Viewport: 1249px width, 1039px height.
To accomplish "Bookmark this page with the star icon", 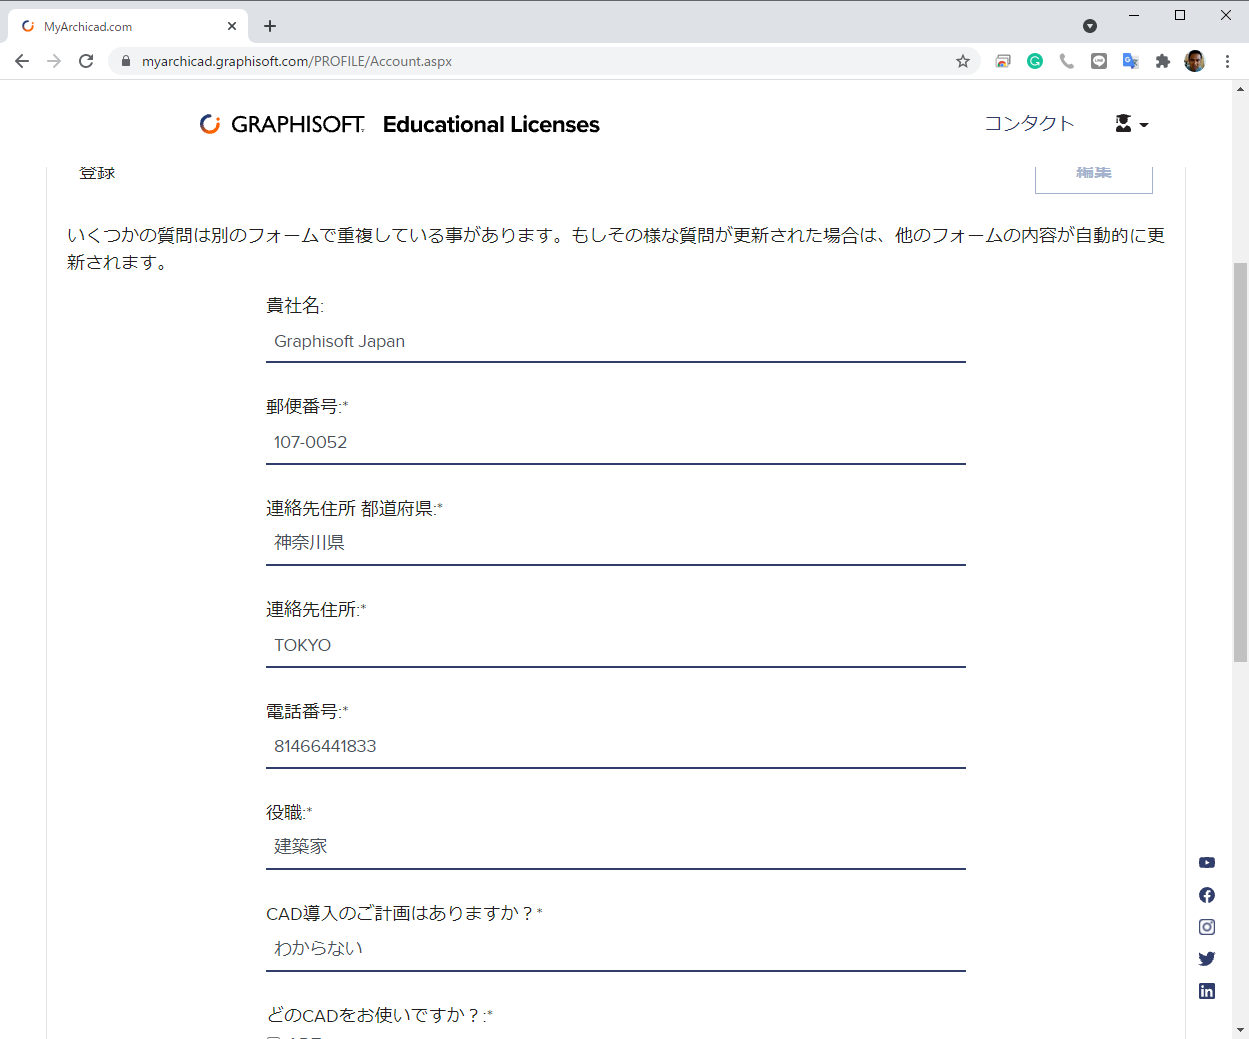I will 963,61.
